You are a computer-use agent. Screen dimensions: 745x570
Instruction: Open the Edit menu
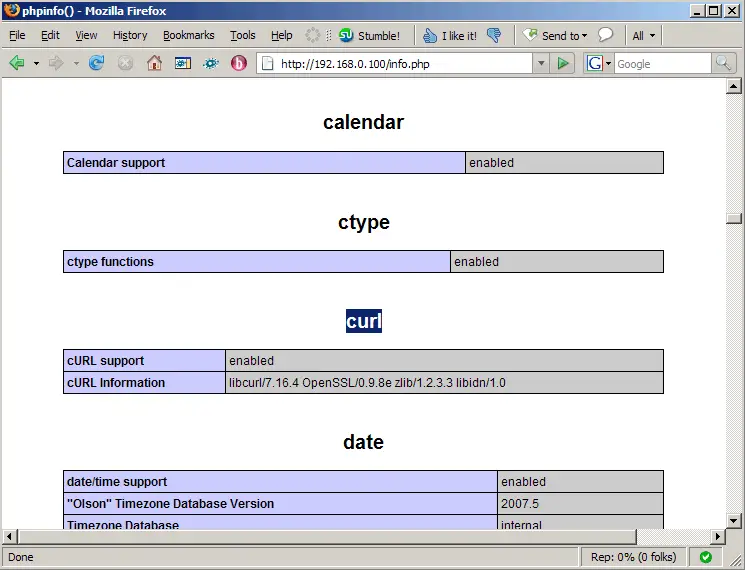50,35
